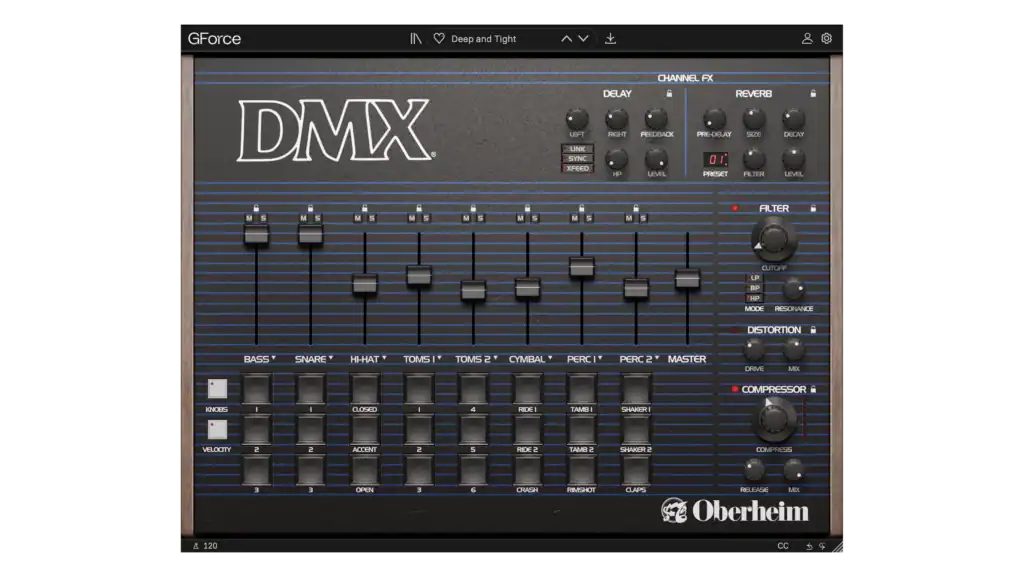Click the lock above Cymbal channel
This screenshot has height=577, width=1024.
pyautogui.click(x=527, y=208)
